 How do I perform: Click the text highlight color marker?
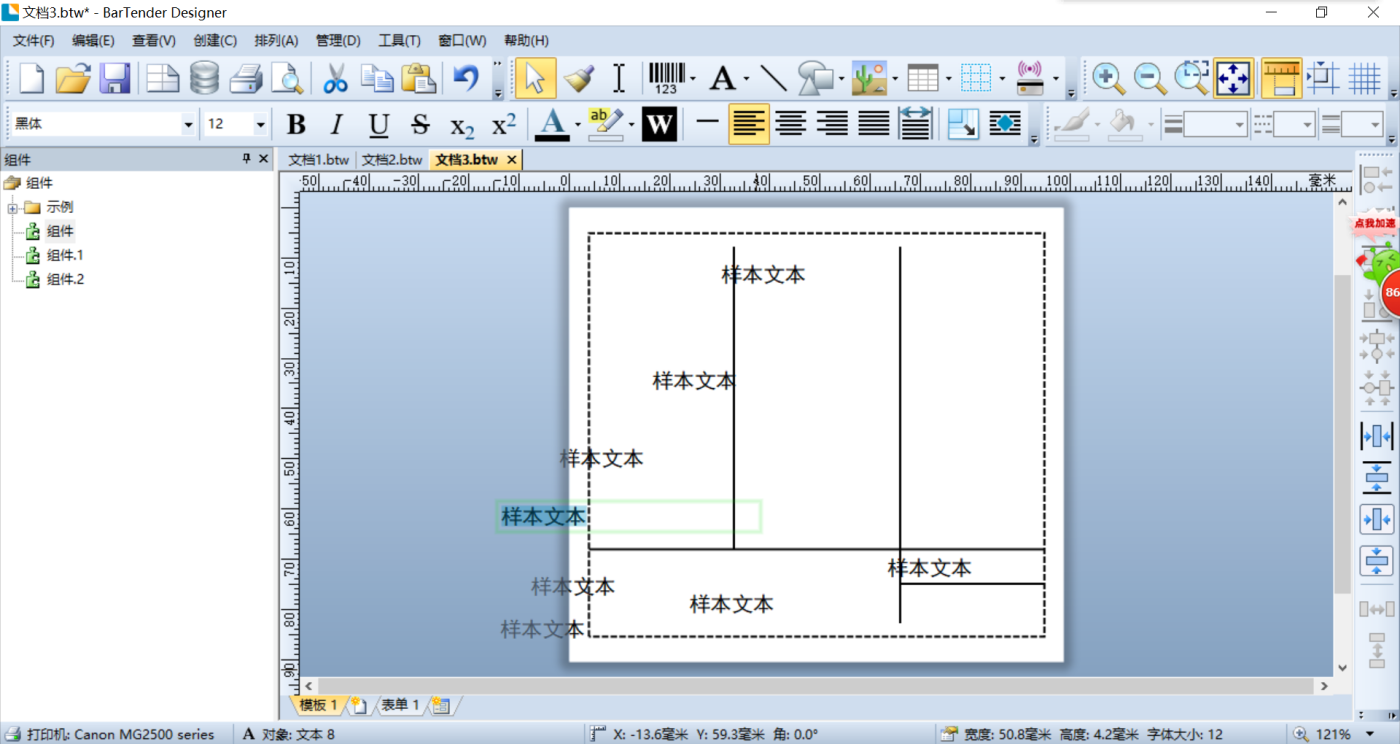(x=605, y=125)
